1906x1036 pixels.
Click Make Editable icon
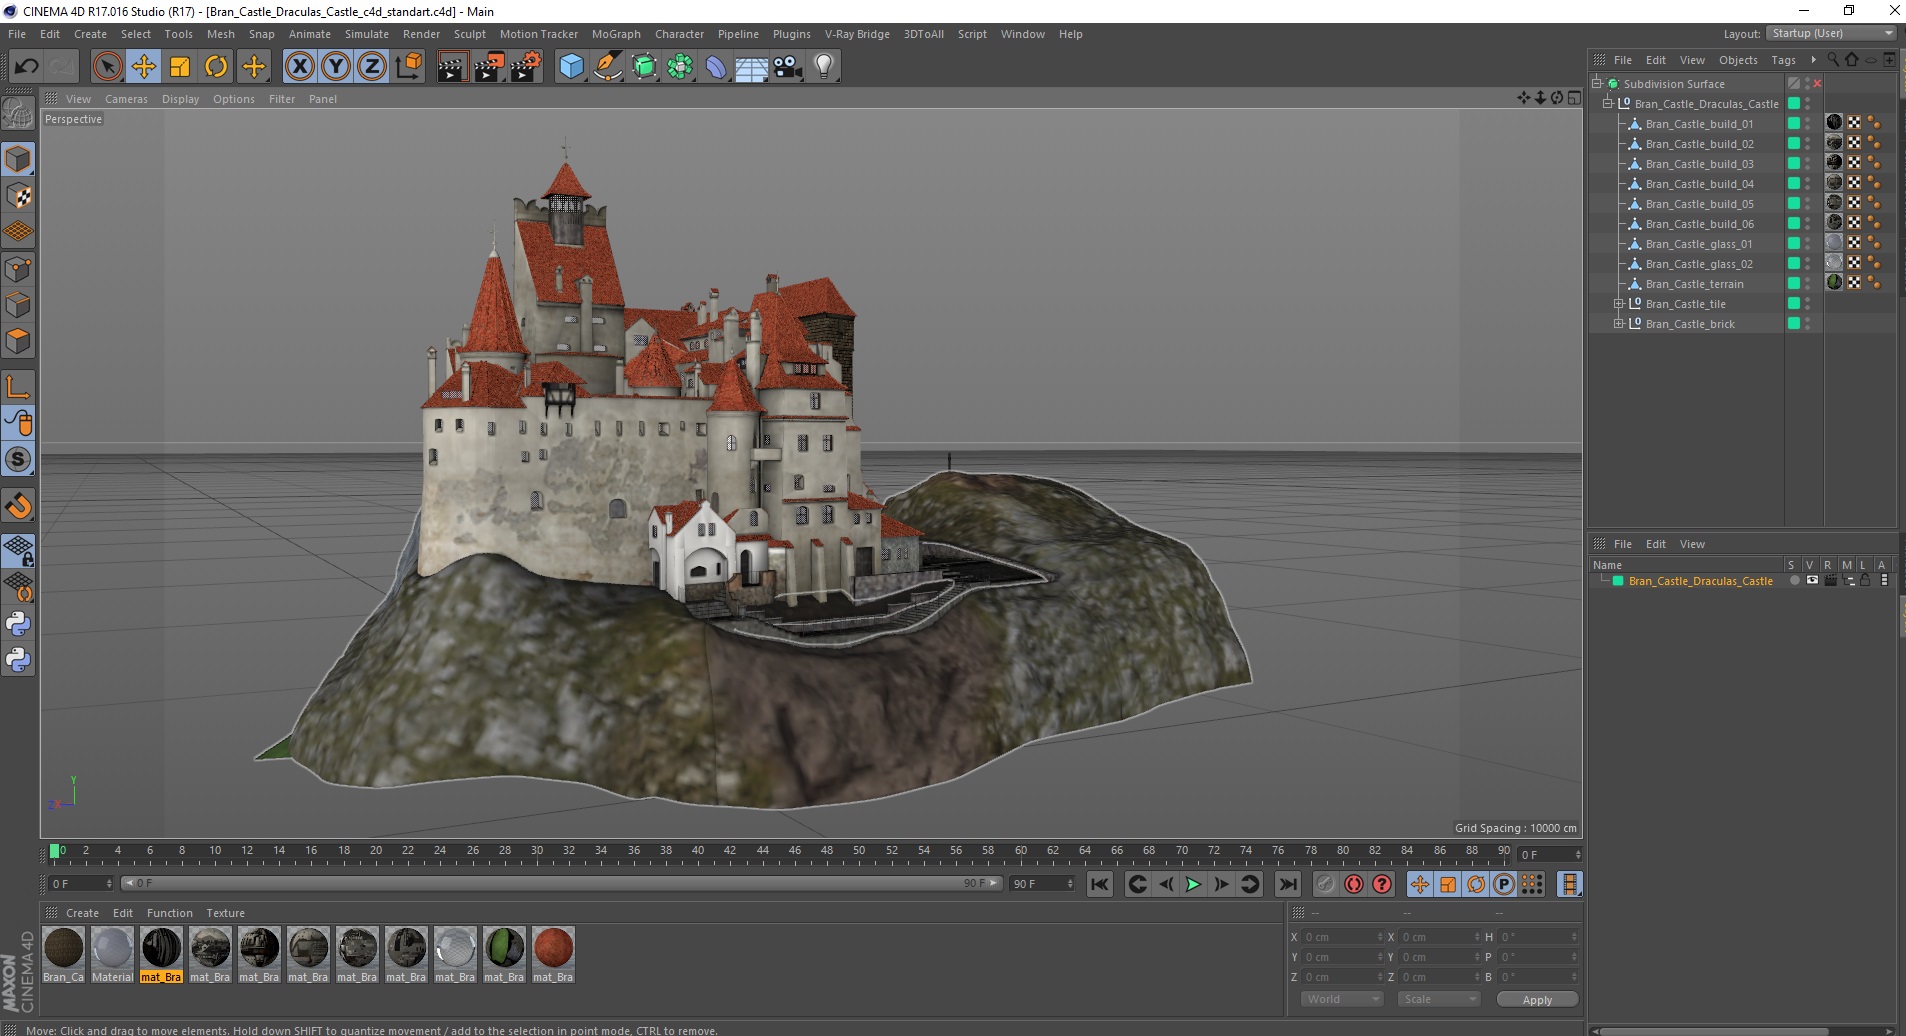pos(18,114)
